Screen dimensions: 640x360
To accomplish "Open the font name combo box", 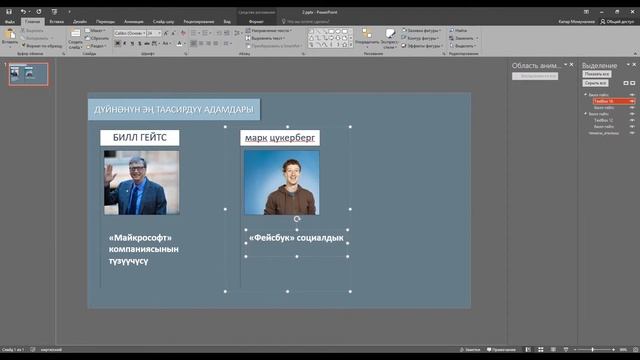I will pos(130,33).
